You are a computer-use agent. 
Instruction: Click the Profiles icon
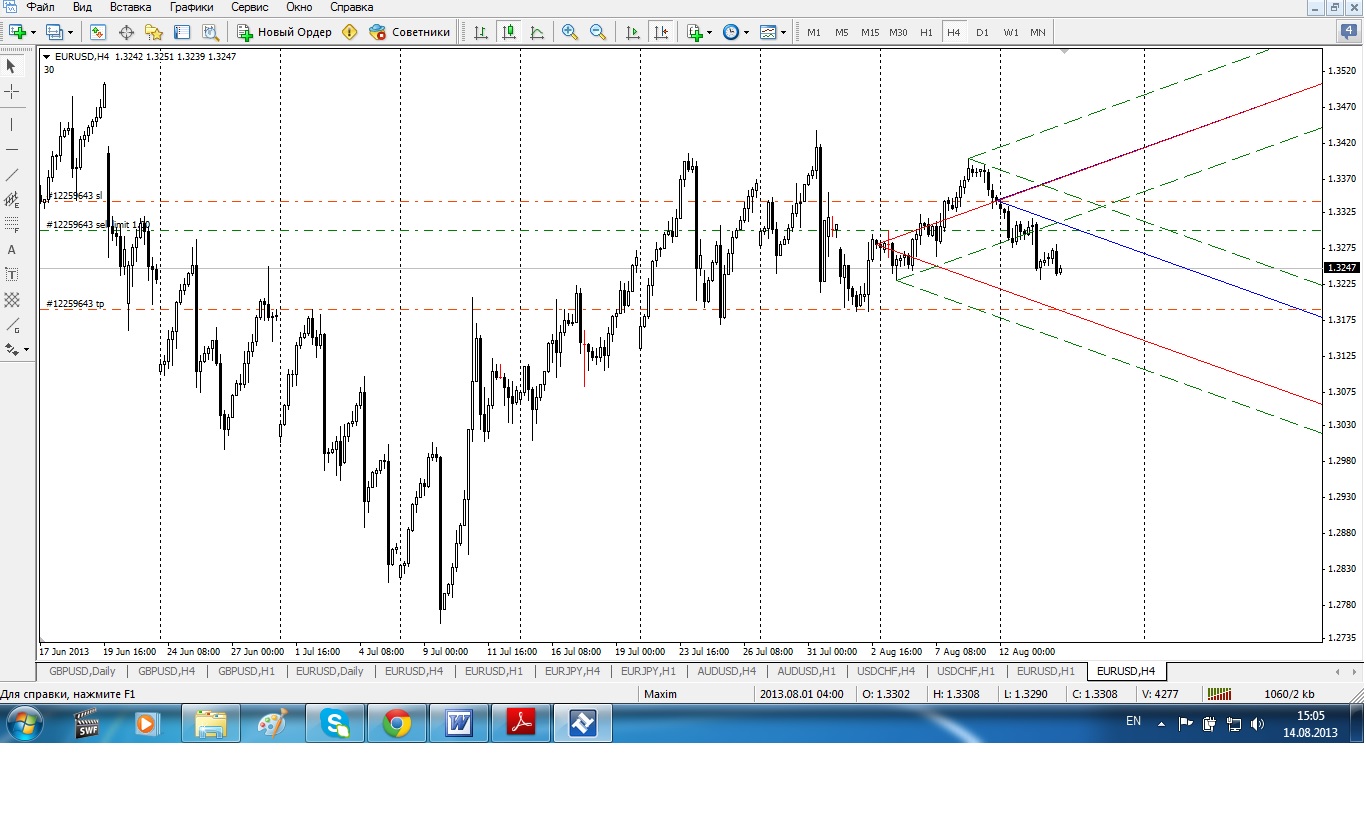click(54, 32)
